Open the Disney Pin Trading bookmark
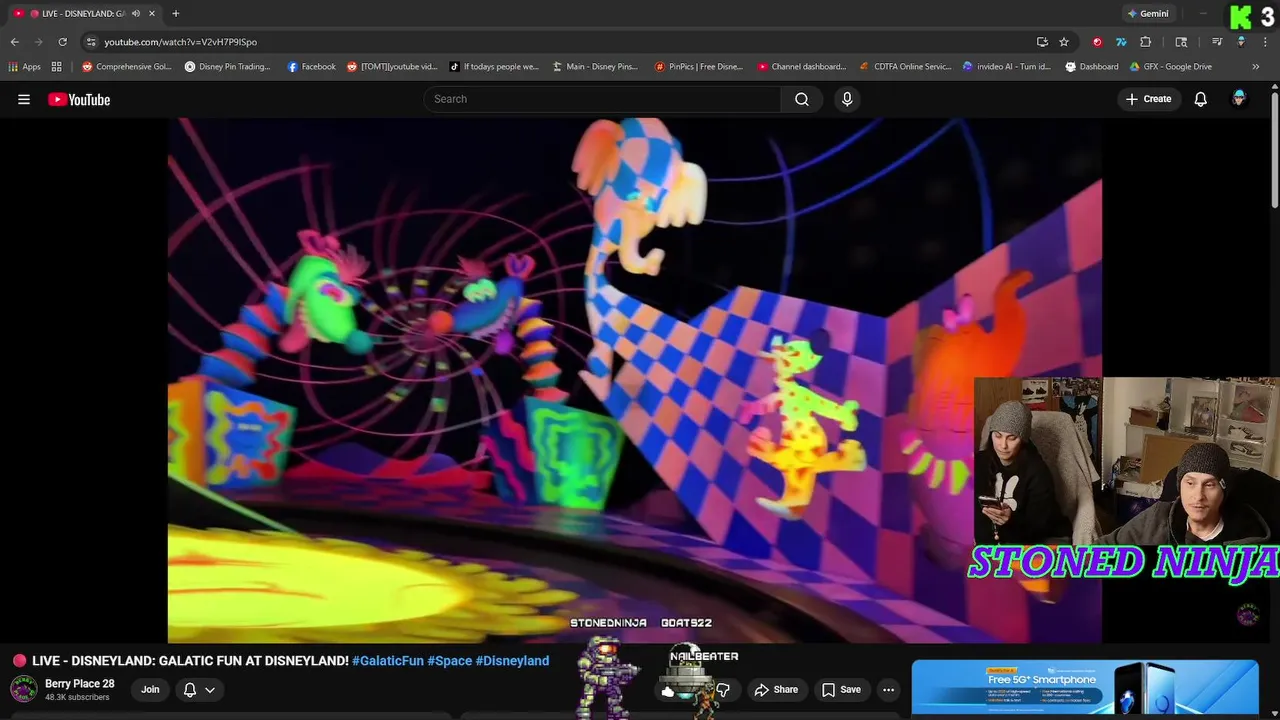Viewport: 1280px width, 720px height. 227,67
